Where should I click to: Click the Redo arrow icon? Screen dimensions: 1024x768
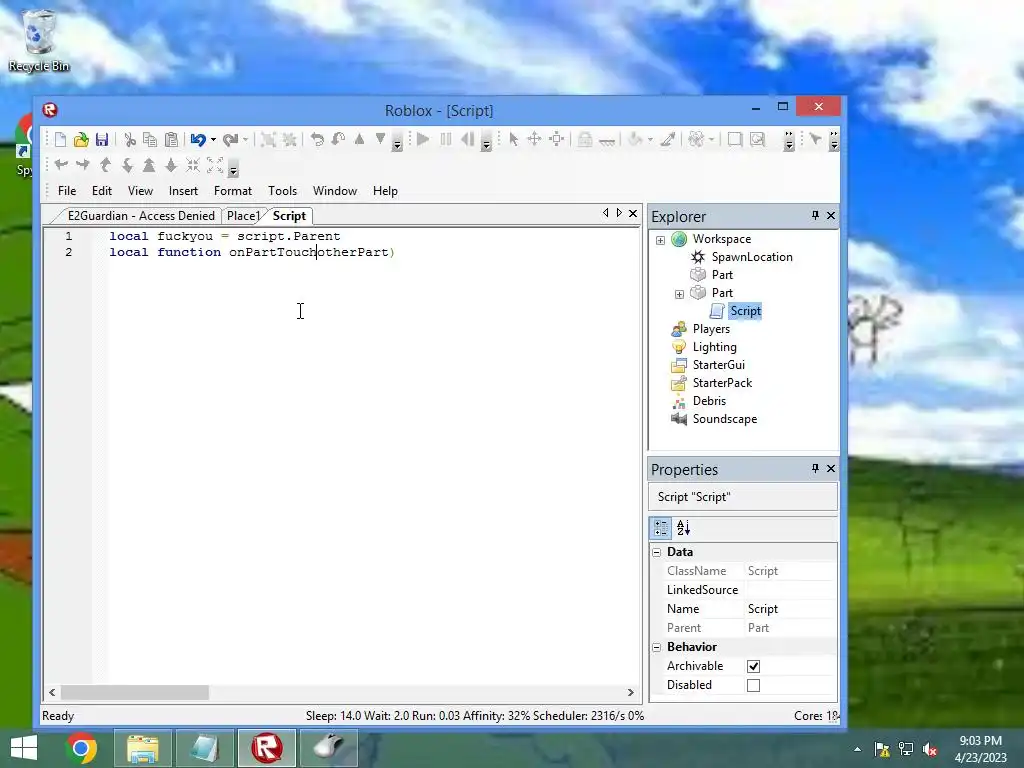pos(230,139)
